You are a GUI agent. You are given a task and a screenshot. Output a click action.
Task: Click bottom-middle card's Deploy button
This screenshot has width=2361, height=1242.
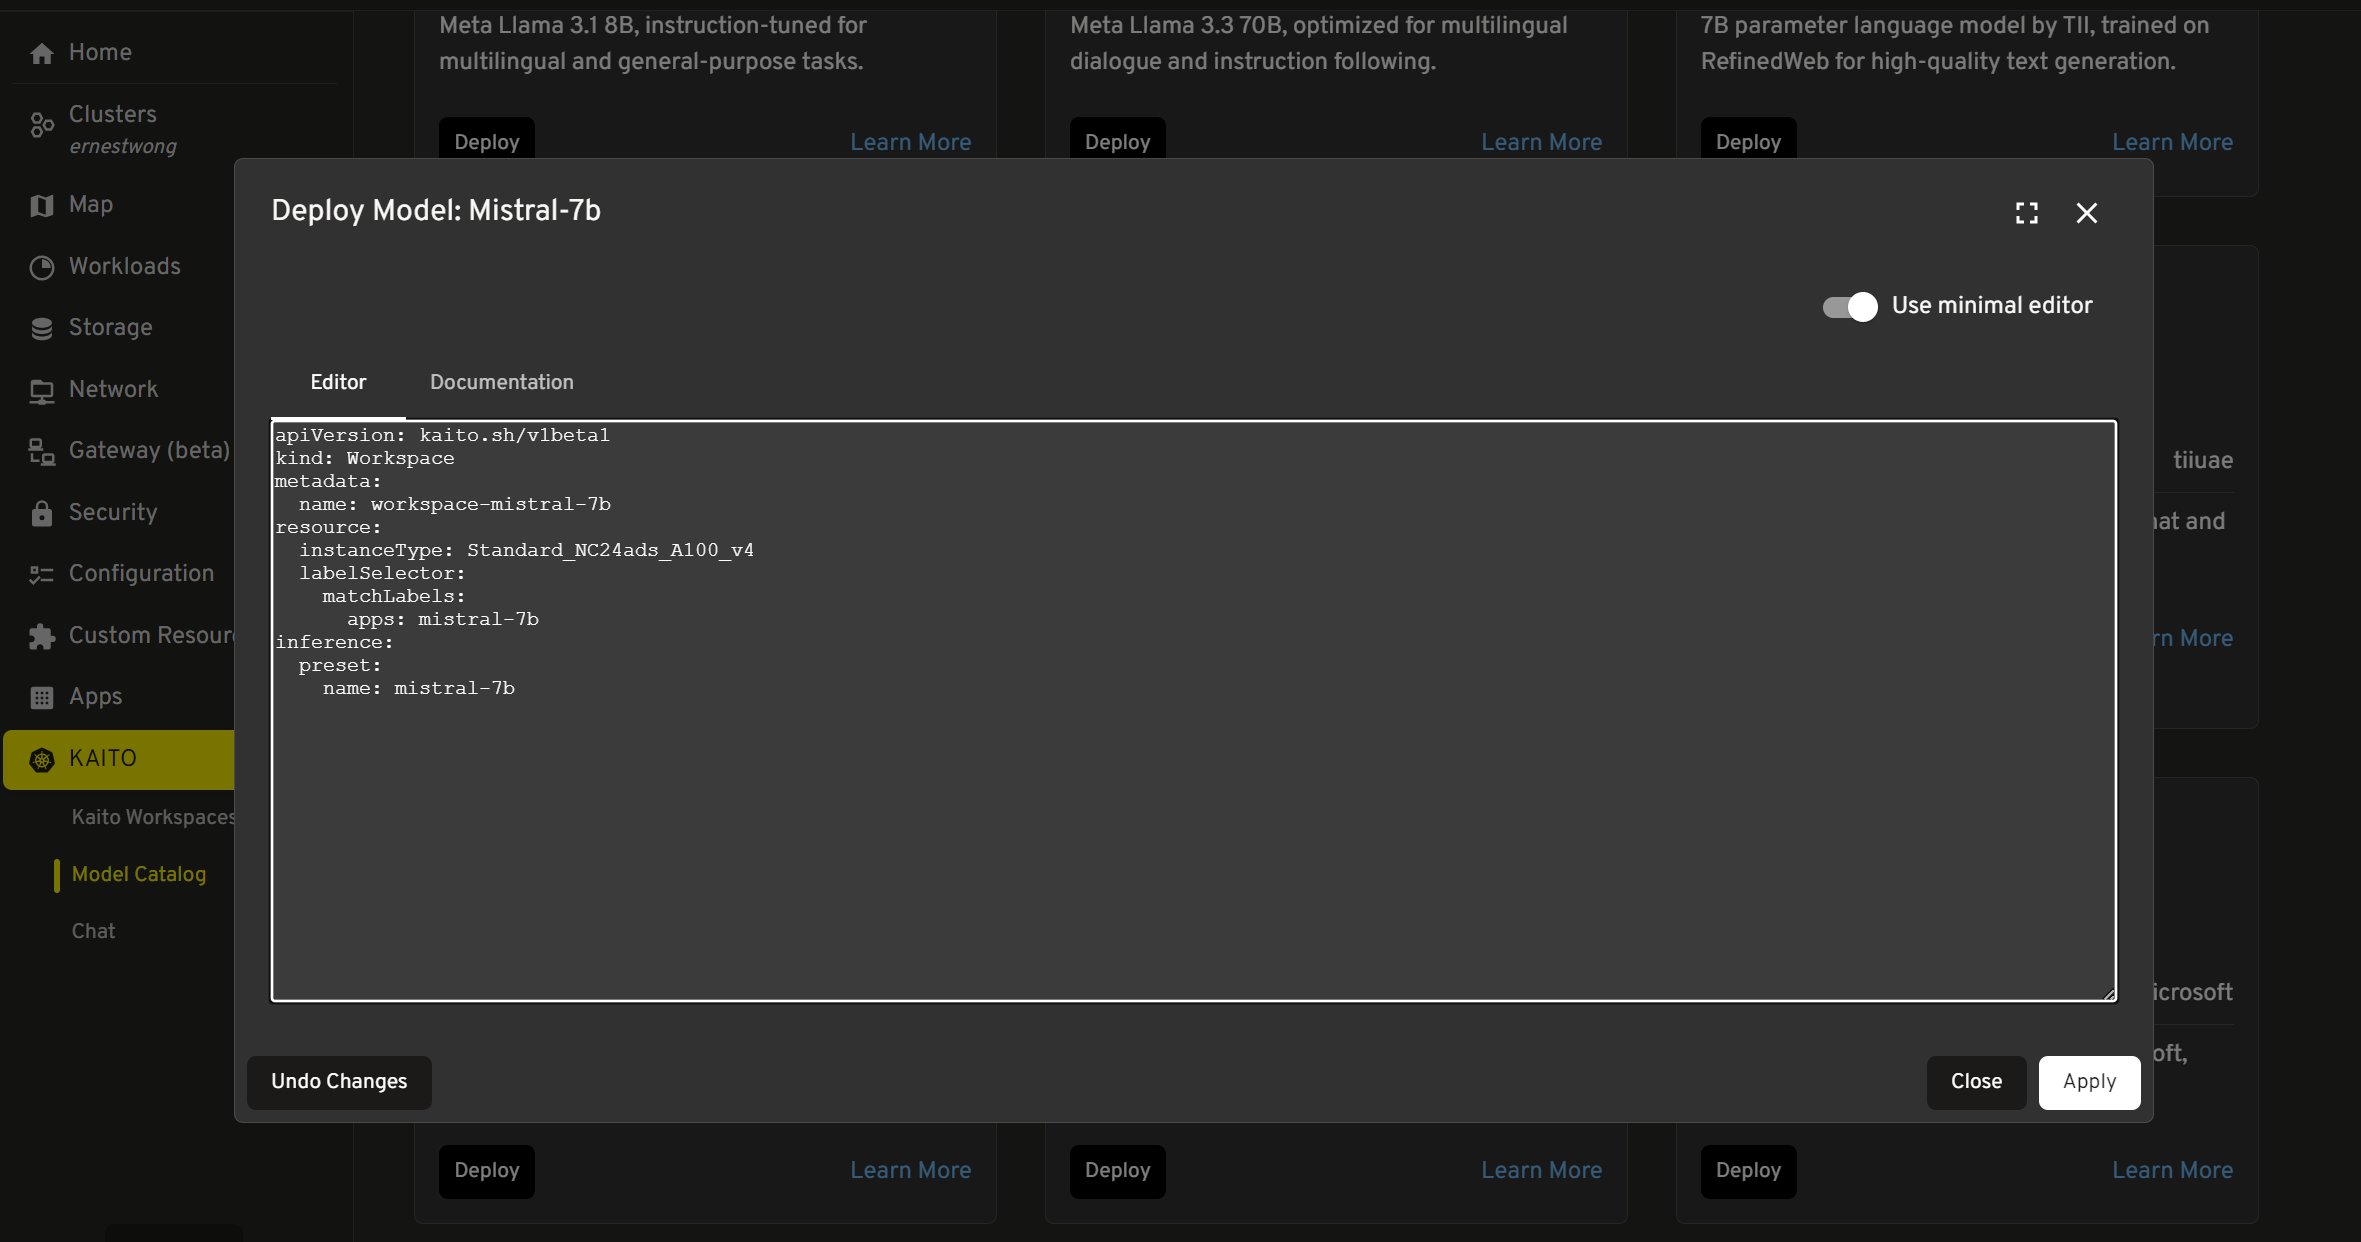tap(1118, 1171)
